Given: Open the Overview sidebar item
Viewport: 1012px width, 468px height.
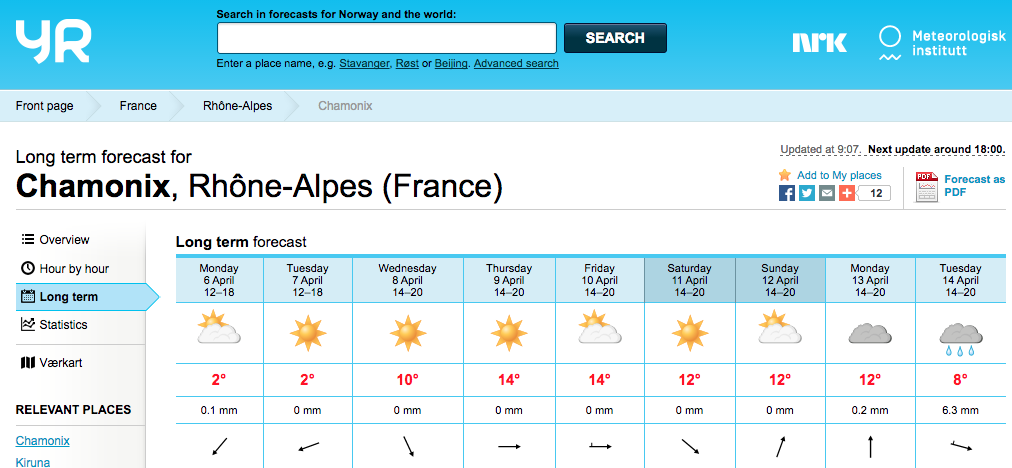Looking at the screenshot, I should [64, 240].
